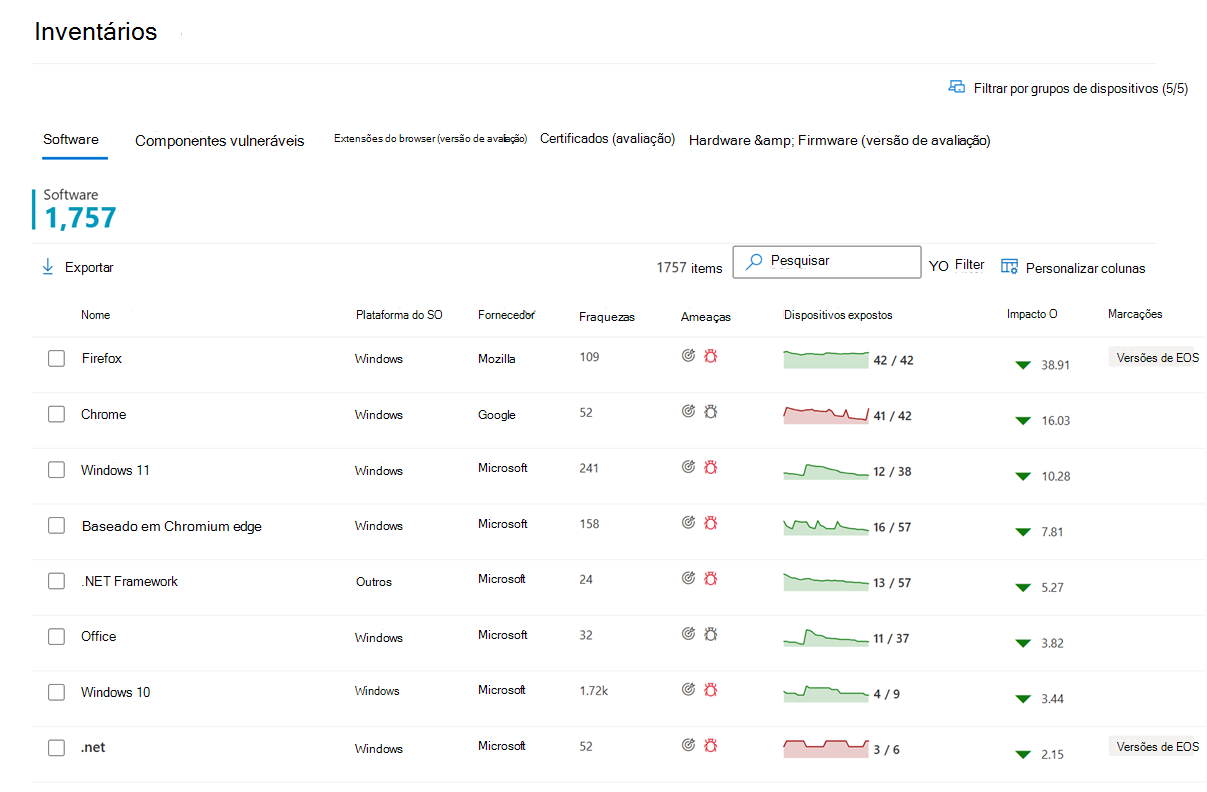Click Firefox's red bug threat icon
The width and height of the screenshot is (1207, 792).
pos(711,355)
